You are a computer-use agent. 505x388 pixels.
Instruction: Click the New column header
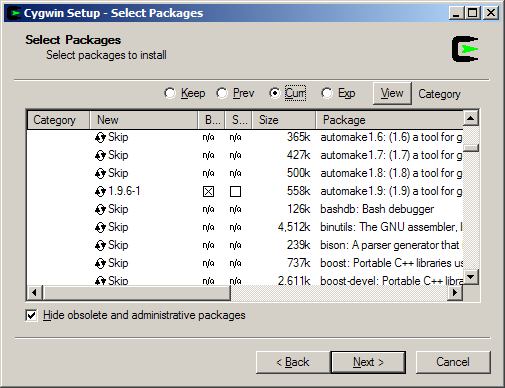point(144,120)
